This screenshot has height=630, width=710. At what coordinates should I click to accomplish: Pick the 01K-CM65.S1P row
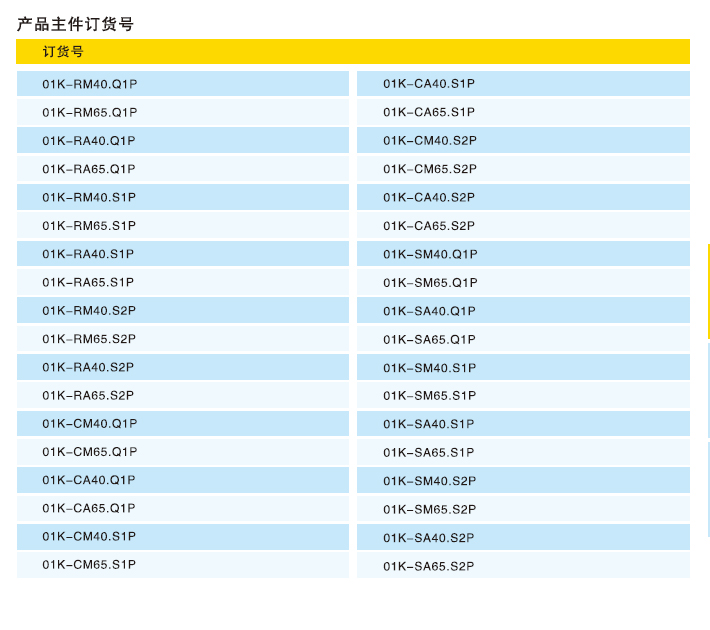[x=89, y=565]
